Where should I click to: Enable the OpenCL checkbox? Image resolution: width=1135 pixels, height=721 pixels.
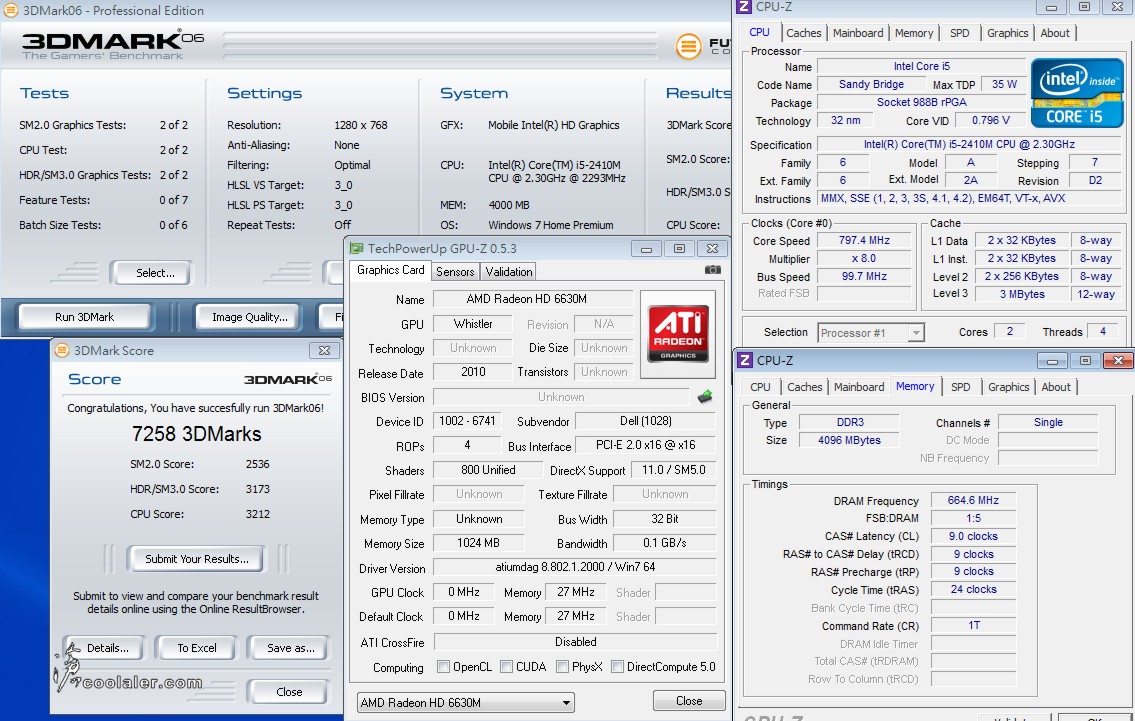click(x=444, y=667)
